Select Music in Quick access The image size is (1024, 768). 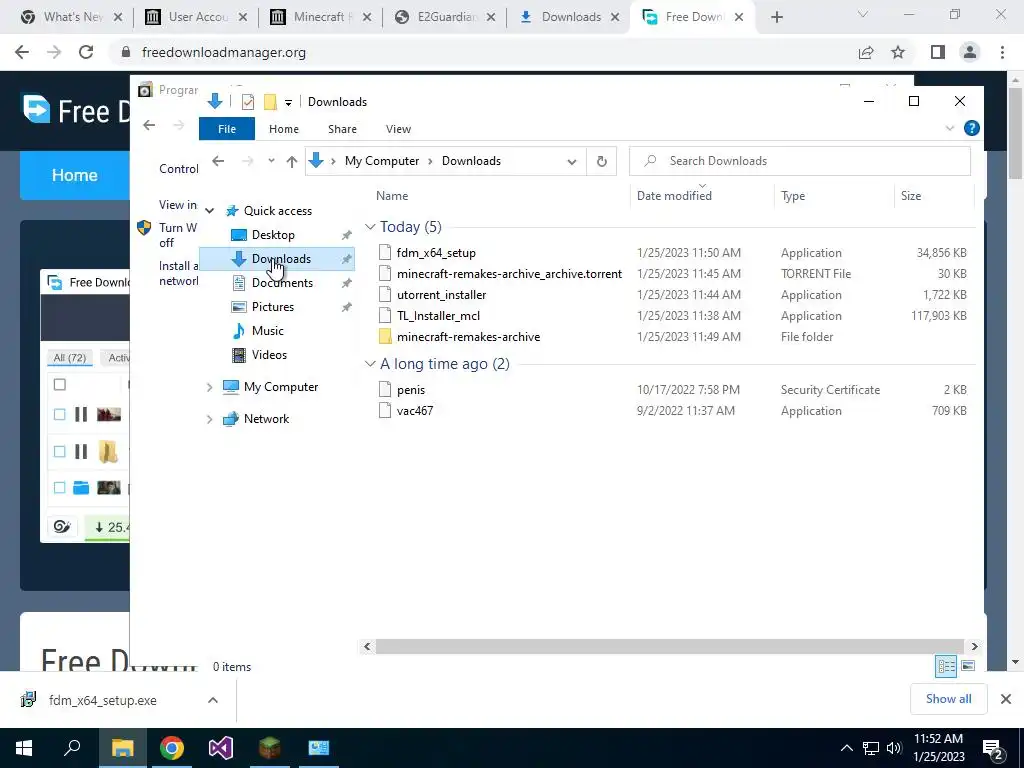tap(268, 331)
